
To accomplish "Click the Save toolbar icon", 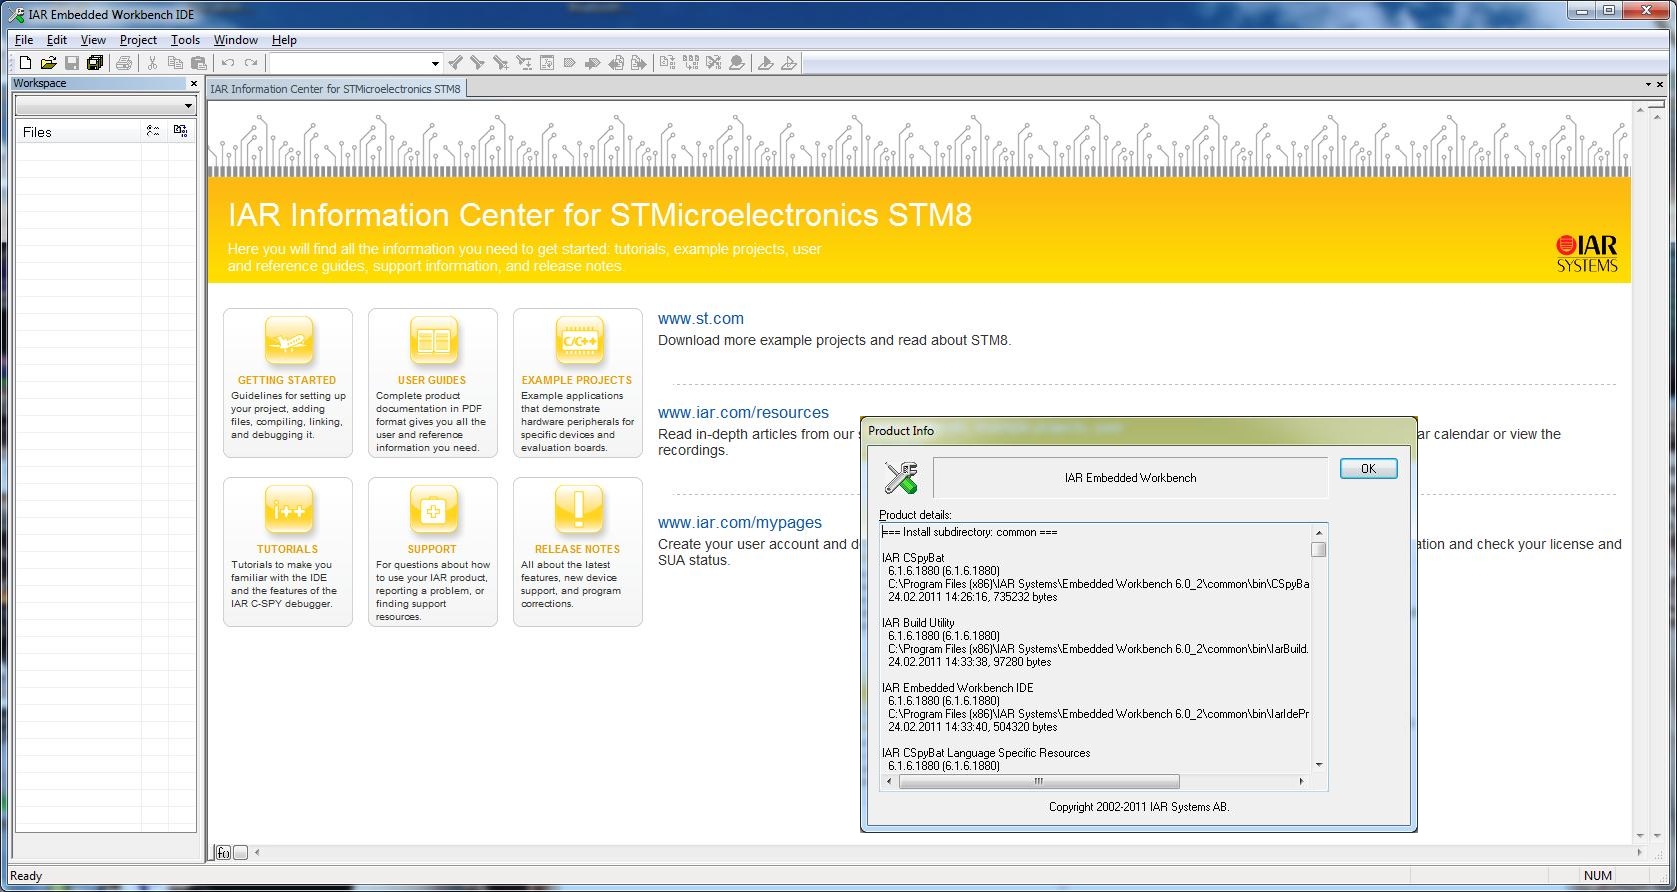I will pos(72,63).
